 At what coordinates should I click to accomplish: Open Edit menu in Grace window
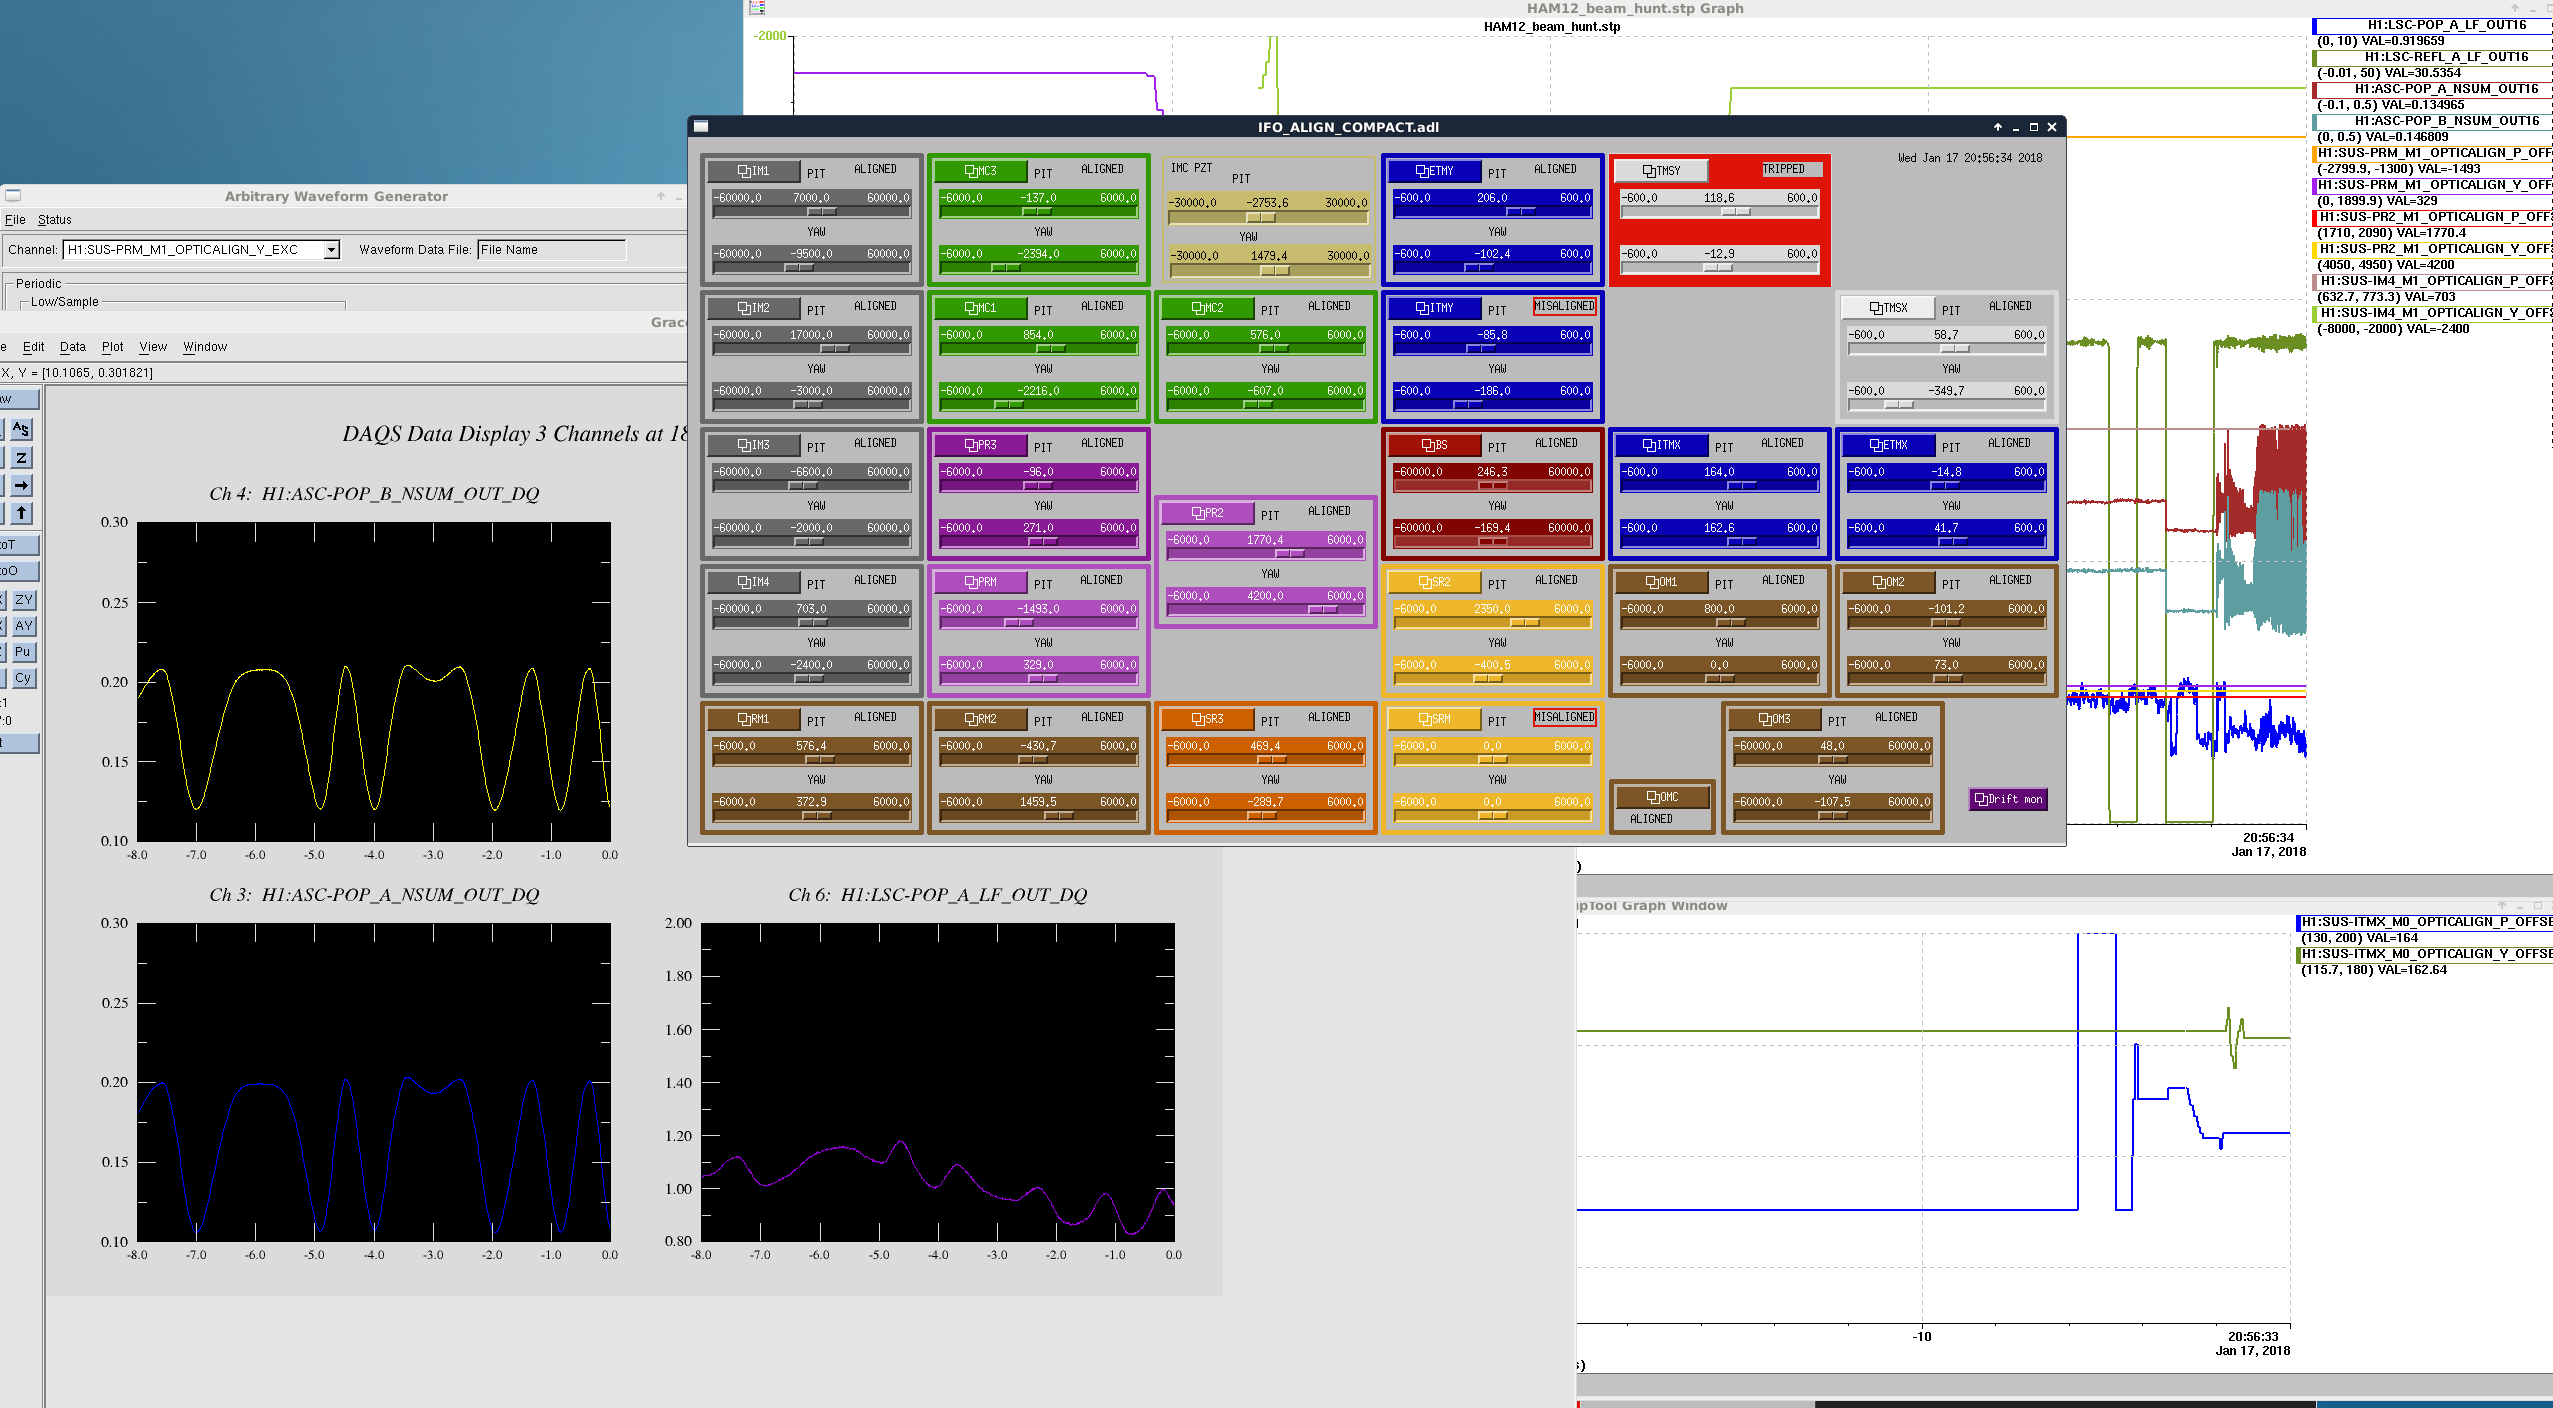click(x=33, y=347)
